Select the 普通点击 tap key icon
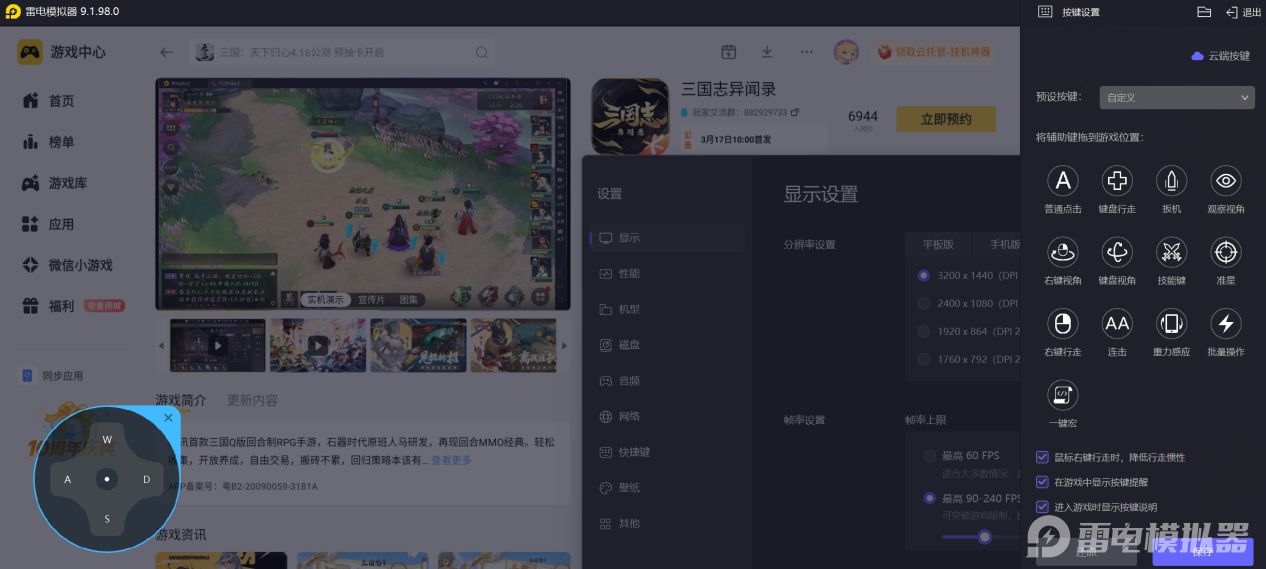1266x569 pixels. pos(1063,181)
